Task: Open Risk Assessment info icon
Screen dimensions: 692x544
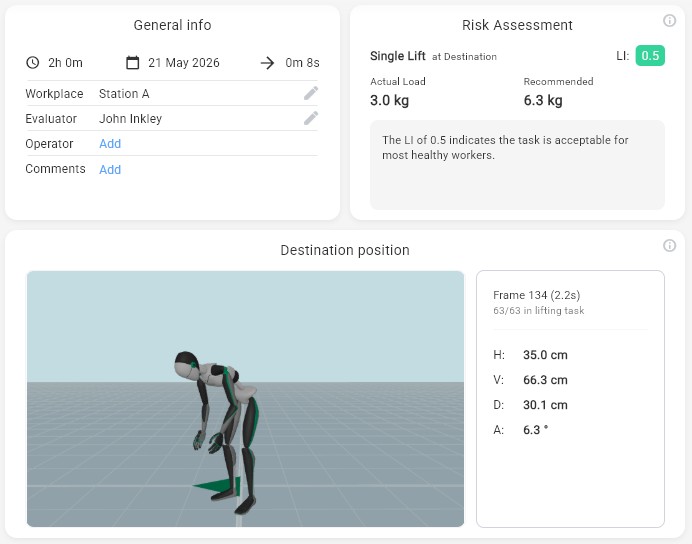Action: [x=669, y=21]
